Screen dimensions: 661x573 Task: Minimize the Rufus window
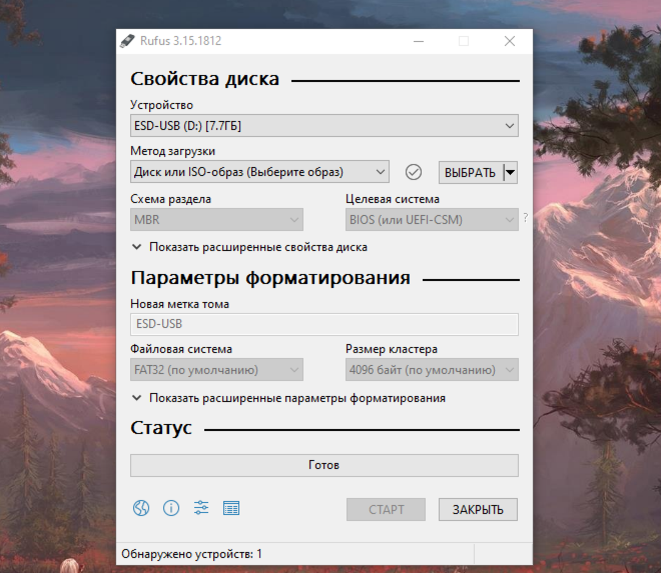[x=419, y=41]
